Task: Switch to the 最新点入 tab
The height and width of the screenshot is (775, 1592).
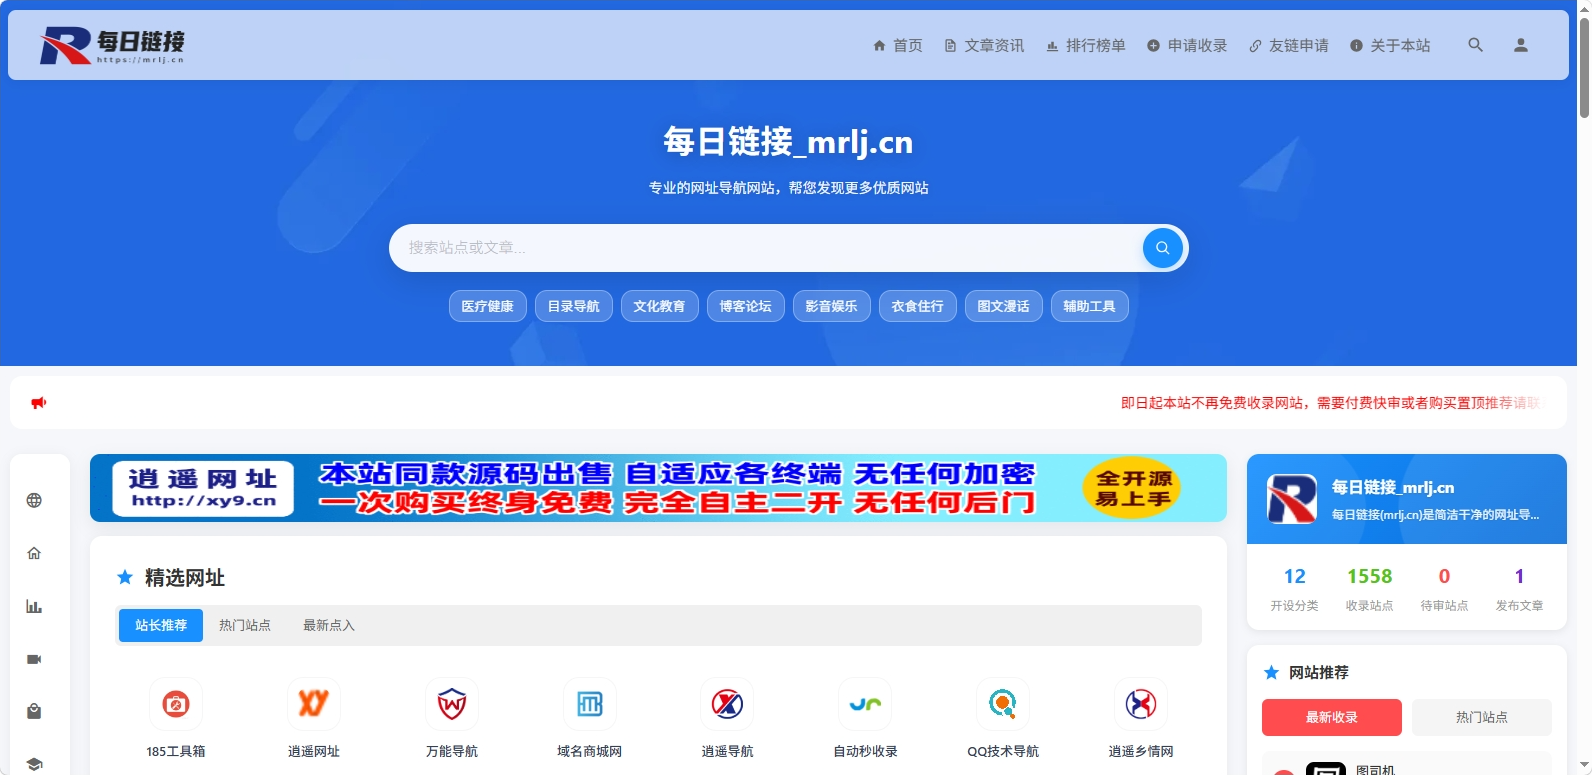Action: pos(329,625)
